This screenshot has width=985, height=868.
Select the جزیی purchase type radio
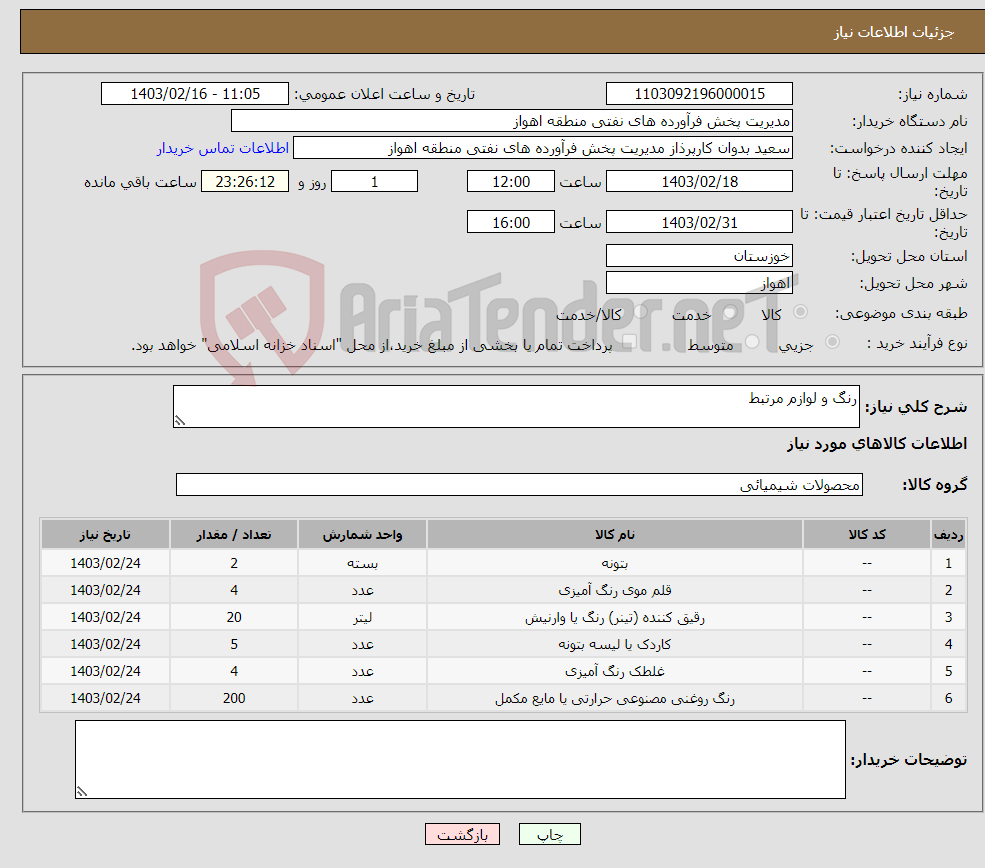point(832,342)
